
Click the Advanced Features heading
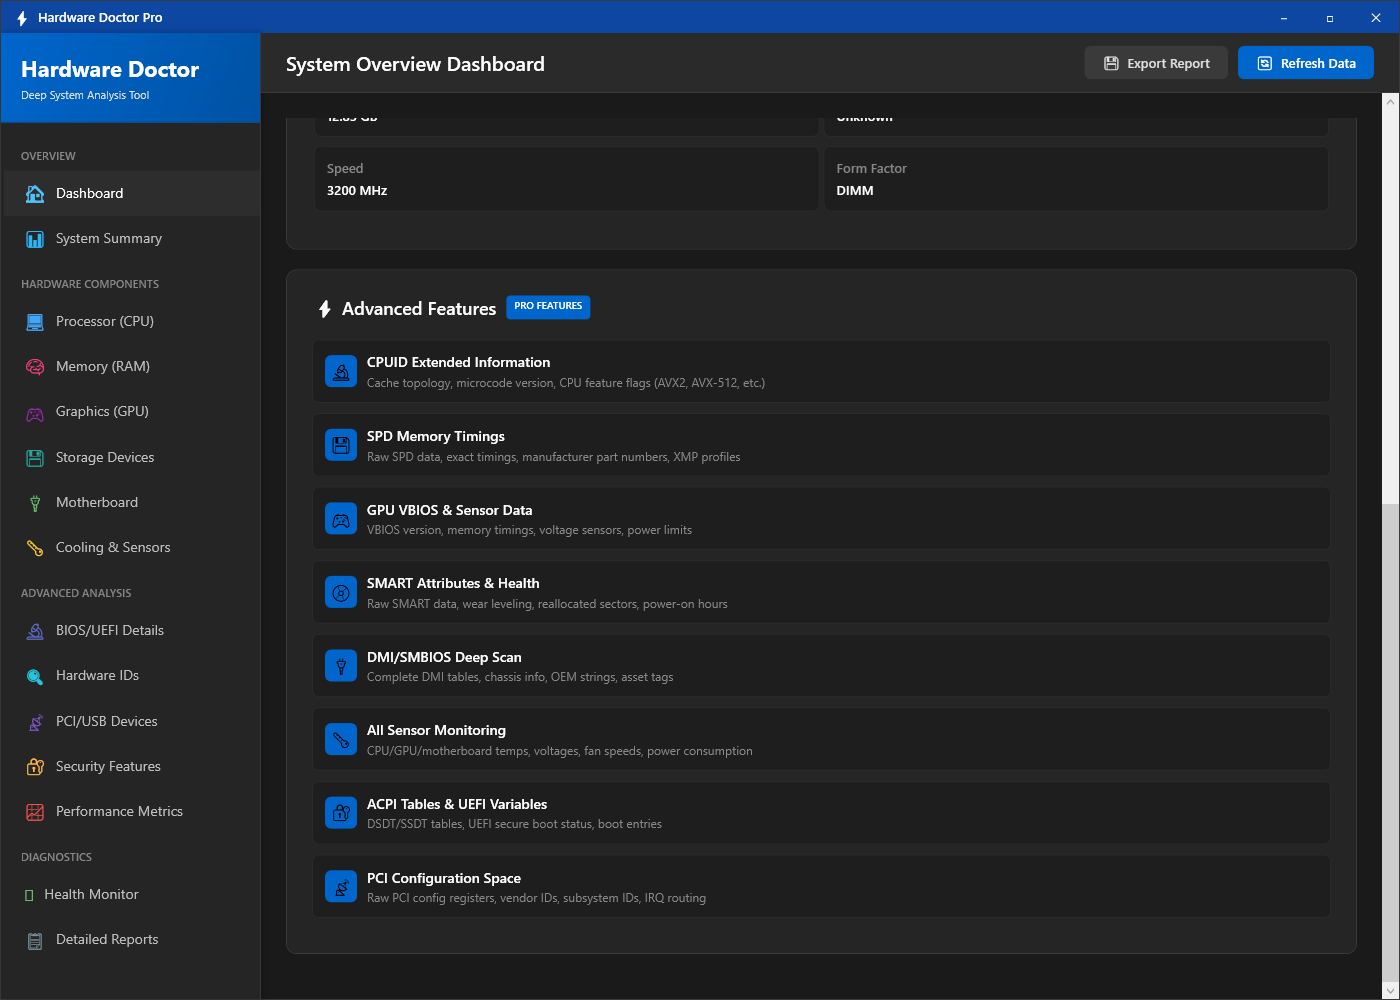419,309
